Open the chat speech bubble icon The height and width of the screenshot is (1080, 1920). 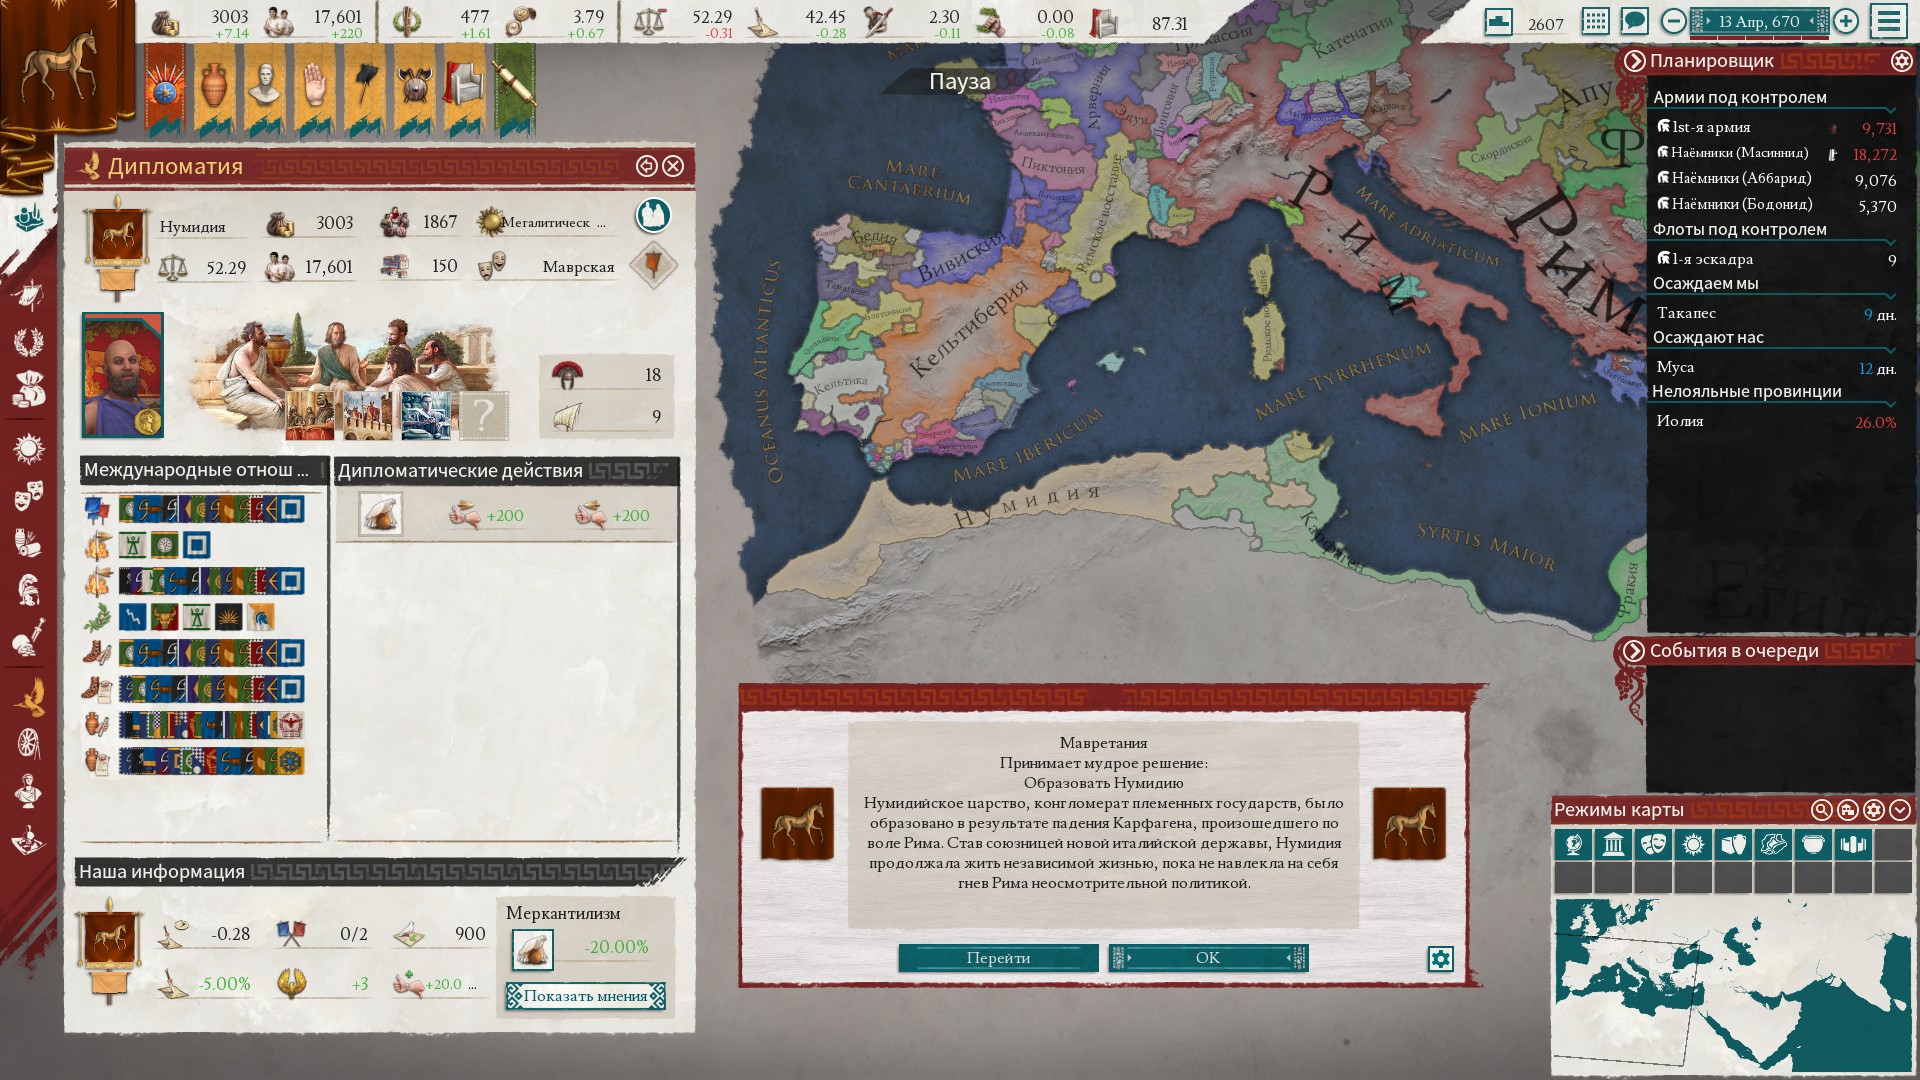point(1634,21)
